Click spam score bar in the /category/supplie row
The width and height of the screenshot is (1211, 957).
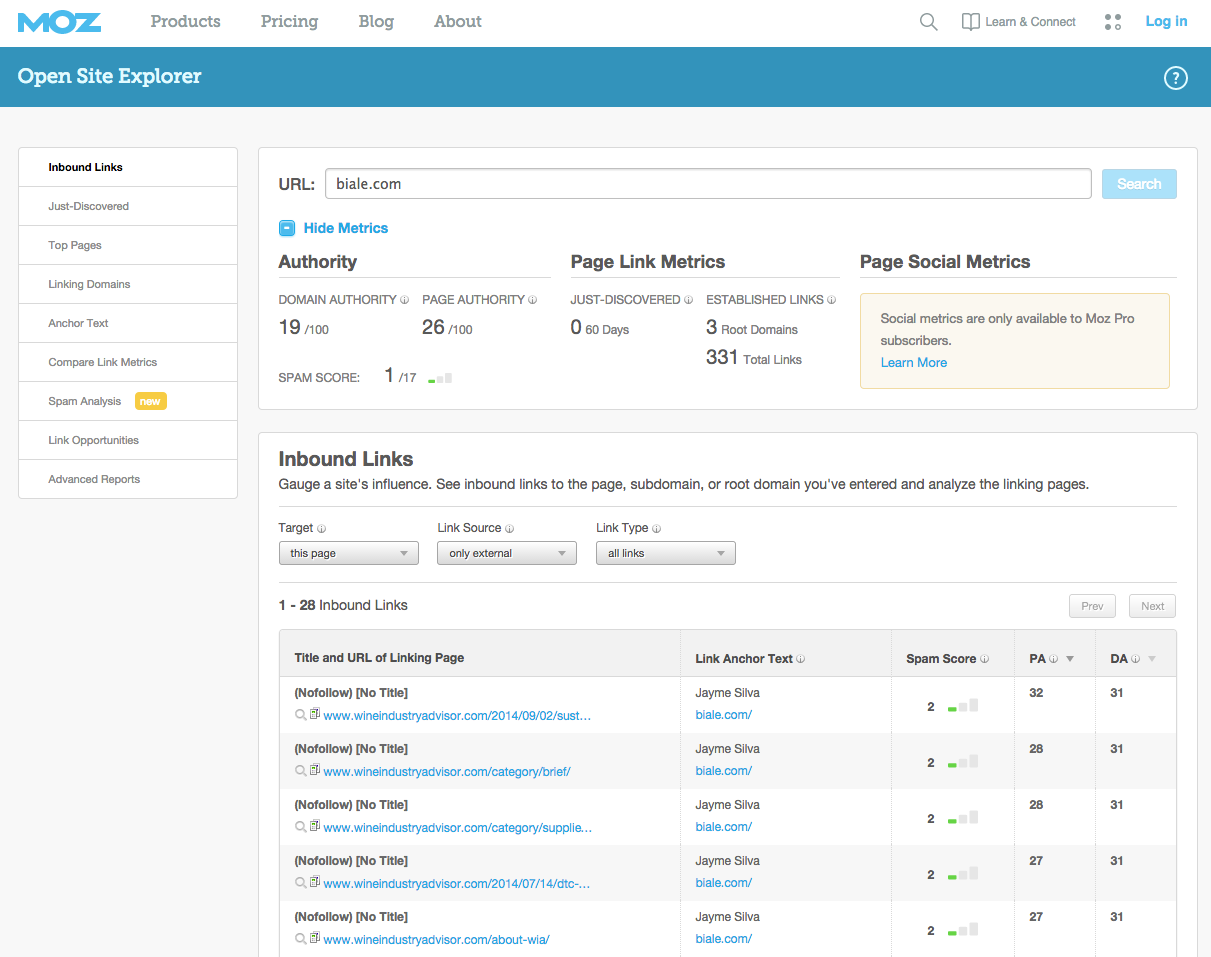coord(963,818)
